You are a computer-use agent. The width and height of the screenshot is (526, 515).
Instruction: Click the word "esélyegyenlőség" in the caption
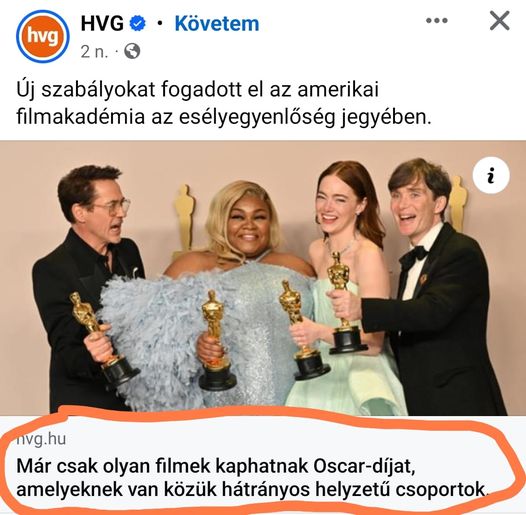[256, 118]
